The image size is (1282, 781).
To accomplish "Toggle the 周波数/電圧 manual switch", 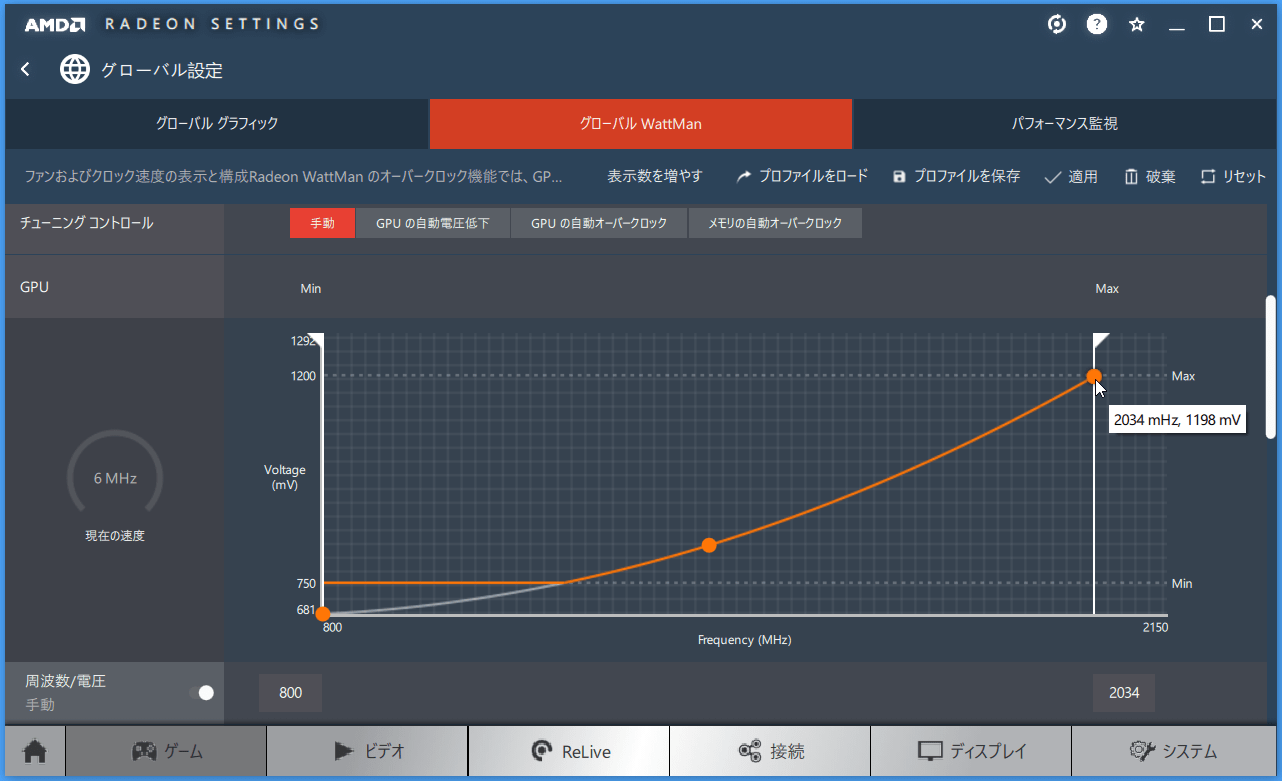I will point(203,692).
